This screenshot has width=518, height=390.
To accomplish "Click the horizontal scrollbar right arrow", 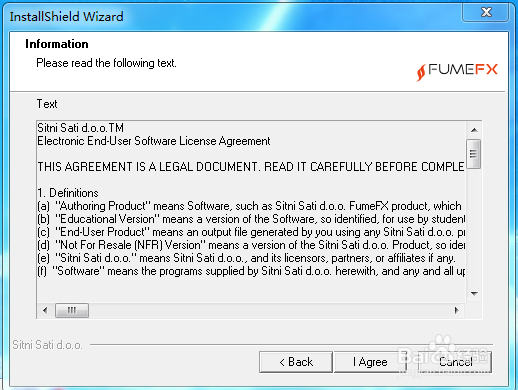I will click(457, 311).
